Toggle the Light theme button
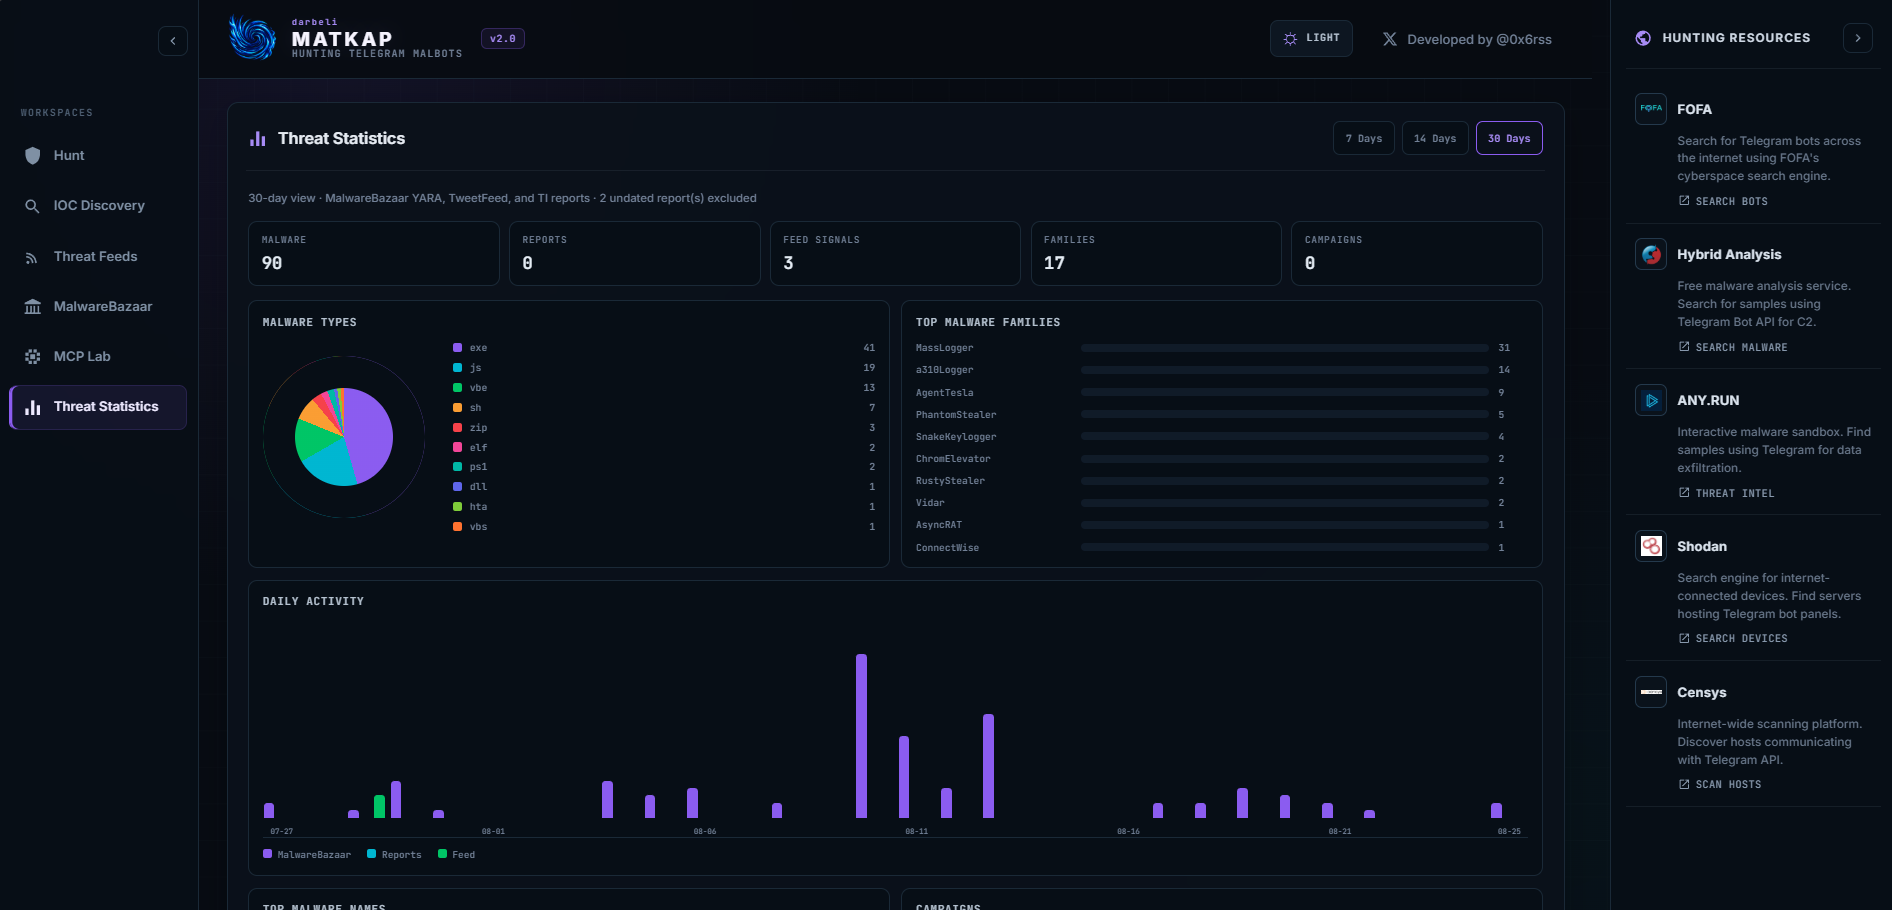This screenshot has width=1892, height=910. [1311, 38]
